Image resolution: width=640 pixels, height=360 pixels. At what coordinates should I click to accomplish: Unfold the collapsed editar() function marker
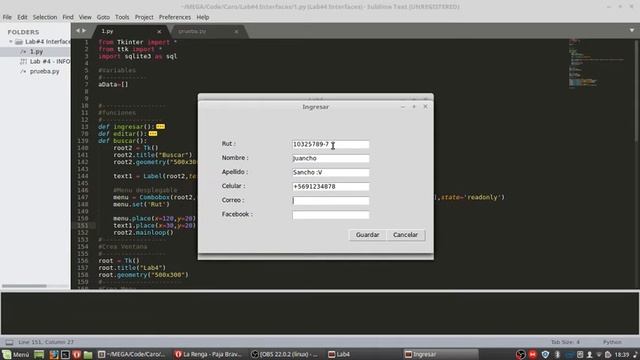153,133
